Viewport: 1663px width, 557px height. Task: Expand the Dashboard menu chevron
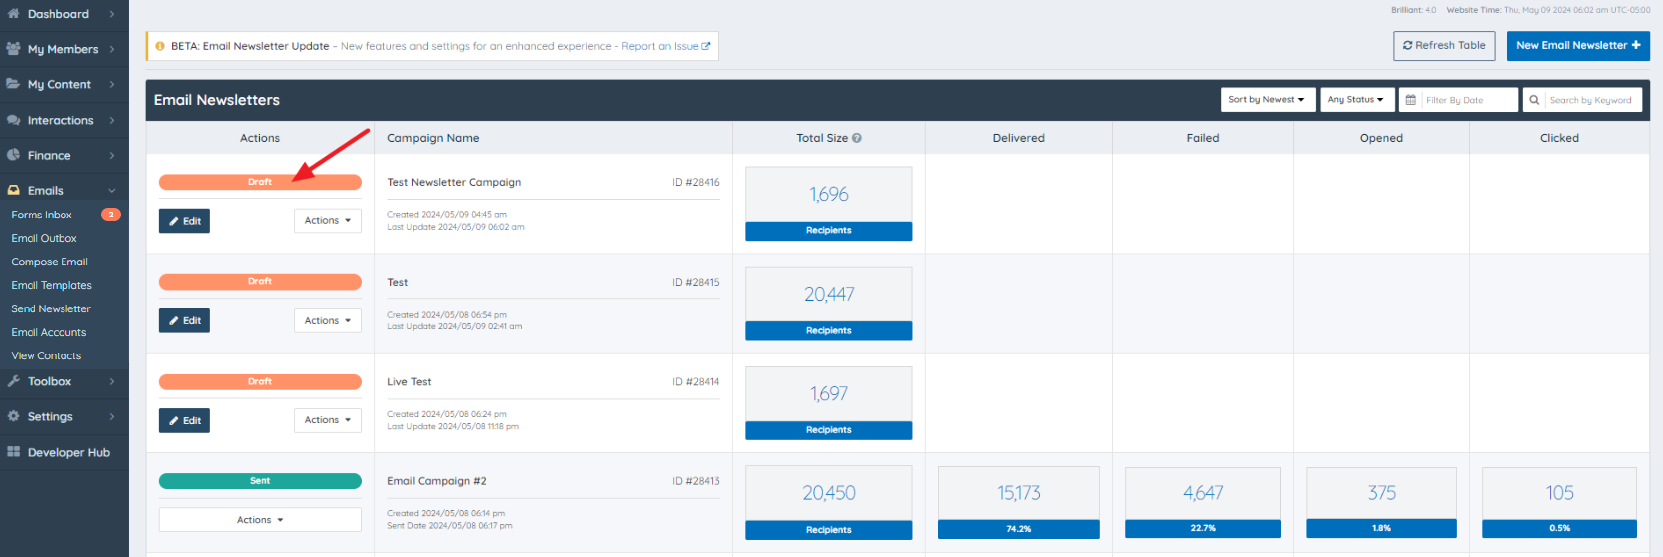(111, 14)
